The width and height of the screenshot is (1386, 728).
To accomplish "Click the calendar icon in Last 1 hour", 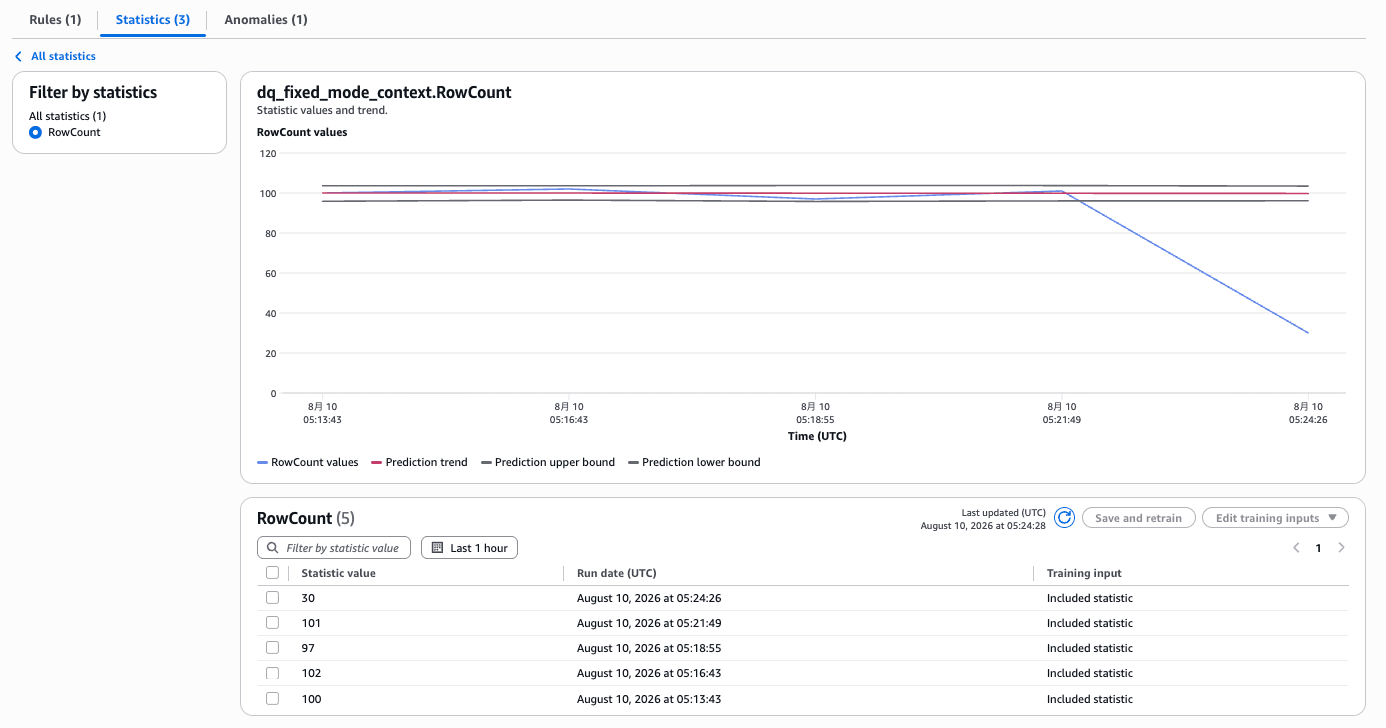I will tap(437, 548).
